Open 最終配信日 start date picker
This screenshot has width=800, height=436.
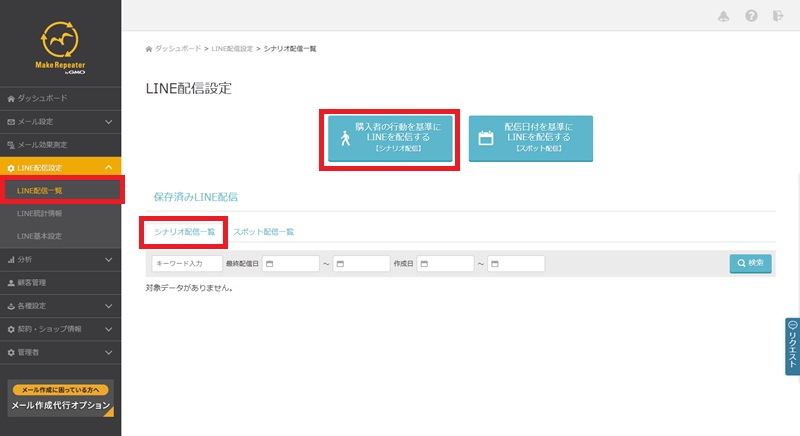pyautogui.click(x=291, y=264)
